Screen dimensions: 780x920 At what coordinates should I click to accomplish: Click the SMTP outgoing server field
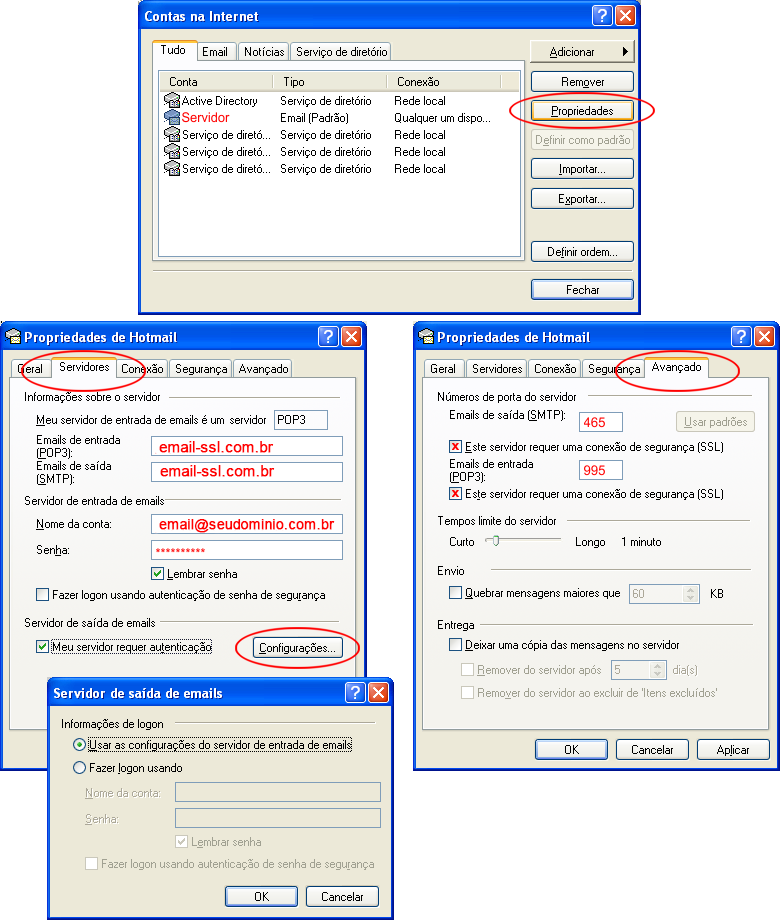(247, 472)
